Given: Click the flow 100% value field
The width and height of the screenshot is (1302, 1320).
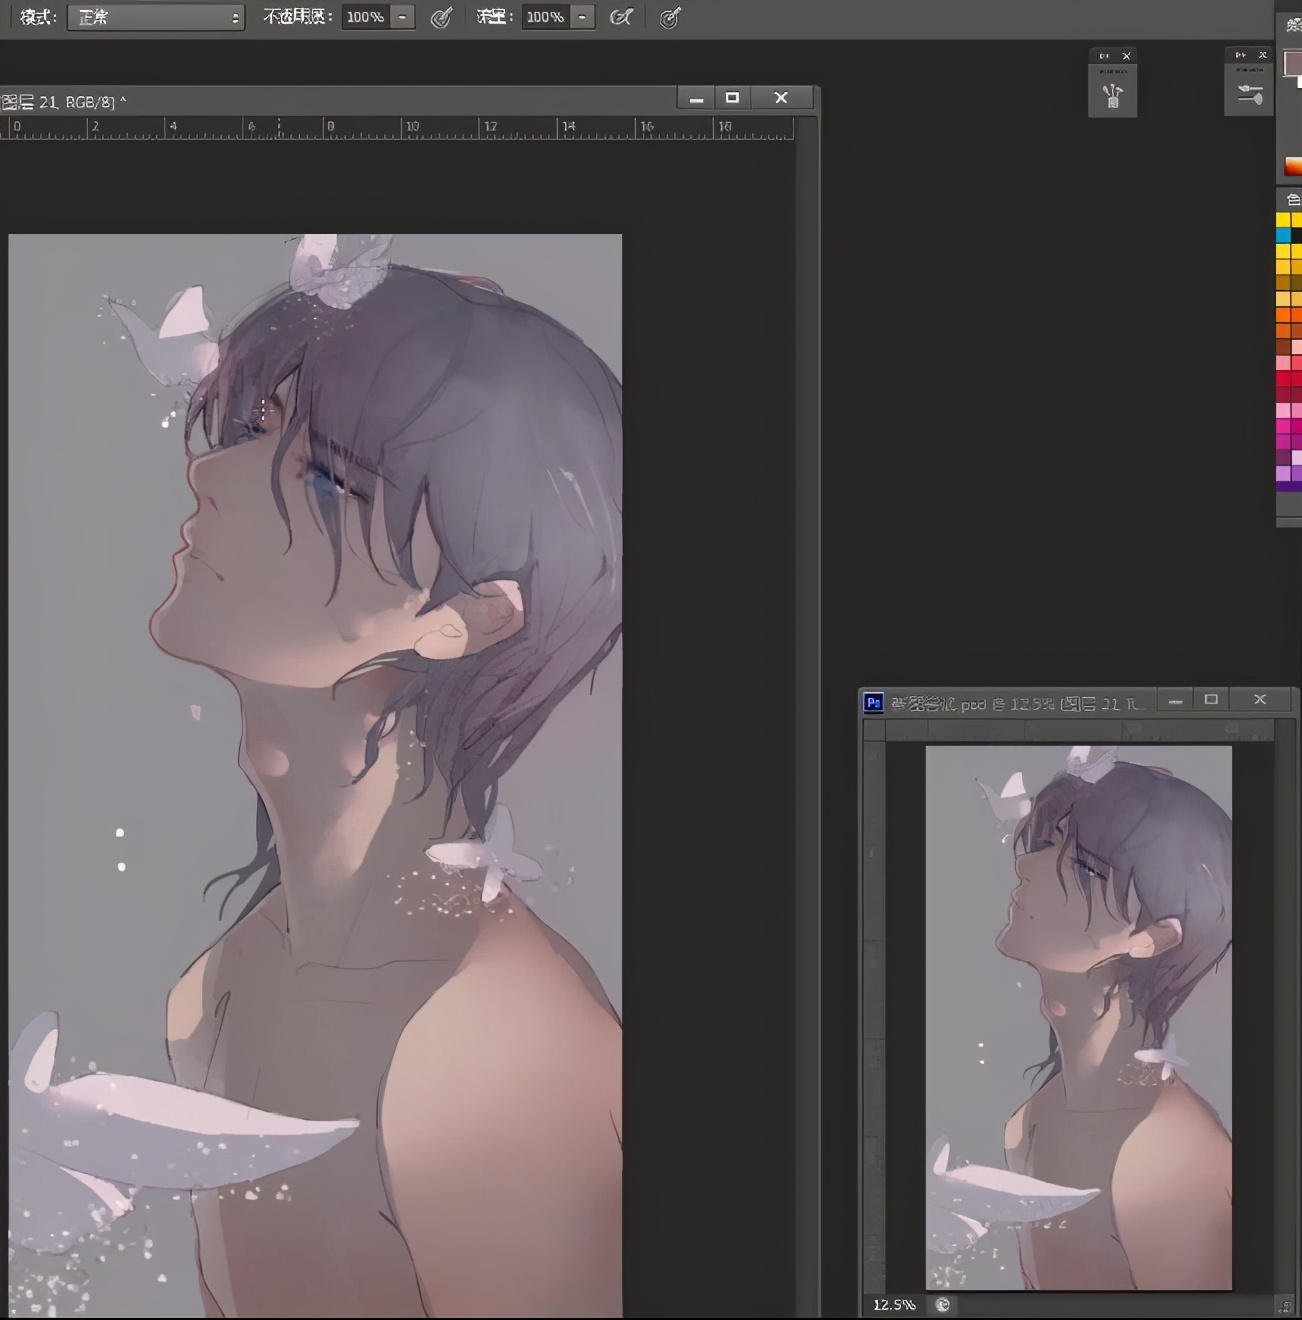Looking at the screenshot, I should pyautogui.click(x=545, y=17).
